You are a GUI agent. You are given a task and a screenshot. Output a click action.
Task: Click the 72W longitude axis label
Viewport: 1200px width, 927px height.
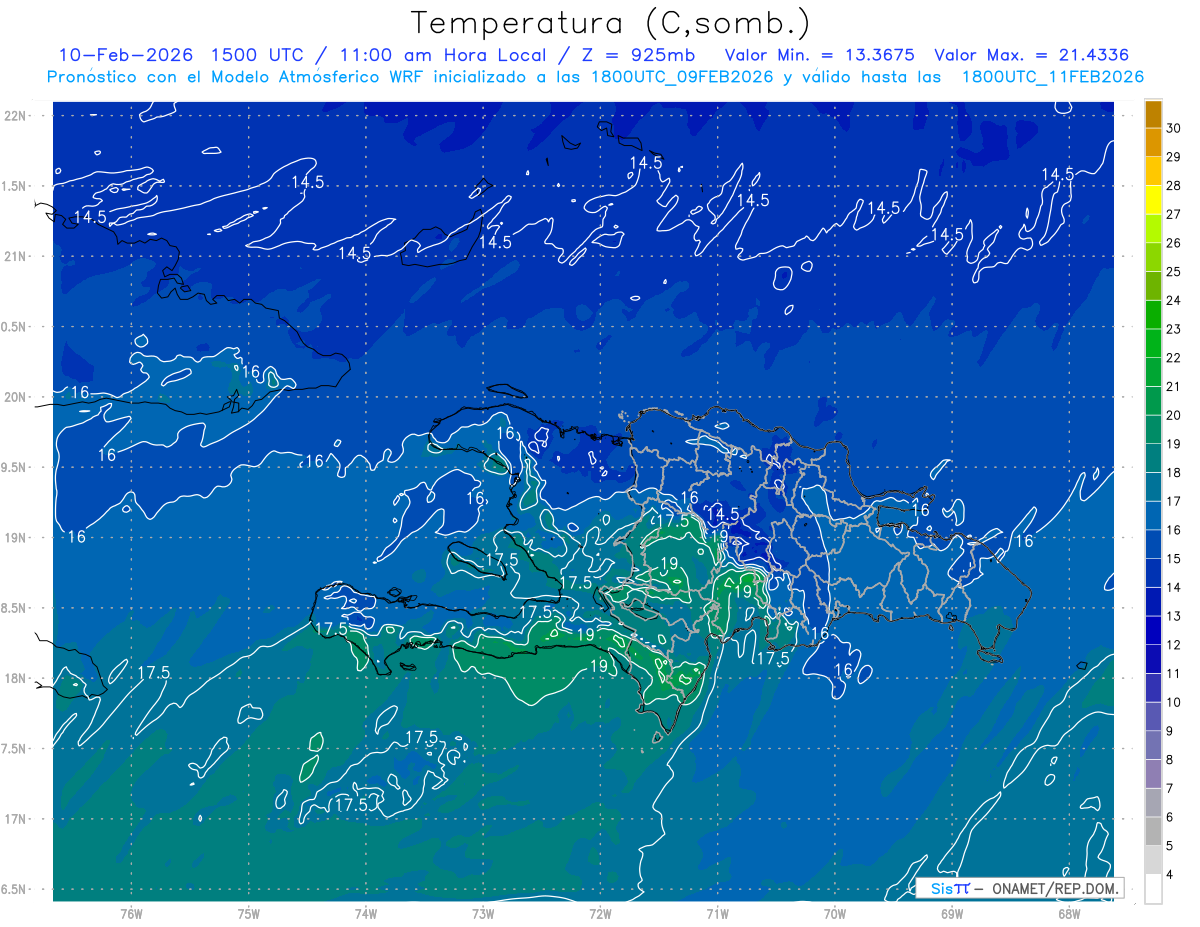tap(600, 914)
